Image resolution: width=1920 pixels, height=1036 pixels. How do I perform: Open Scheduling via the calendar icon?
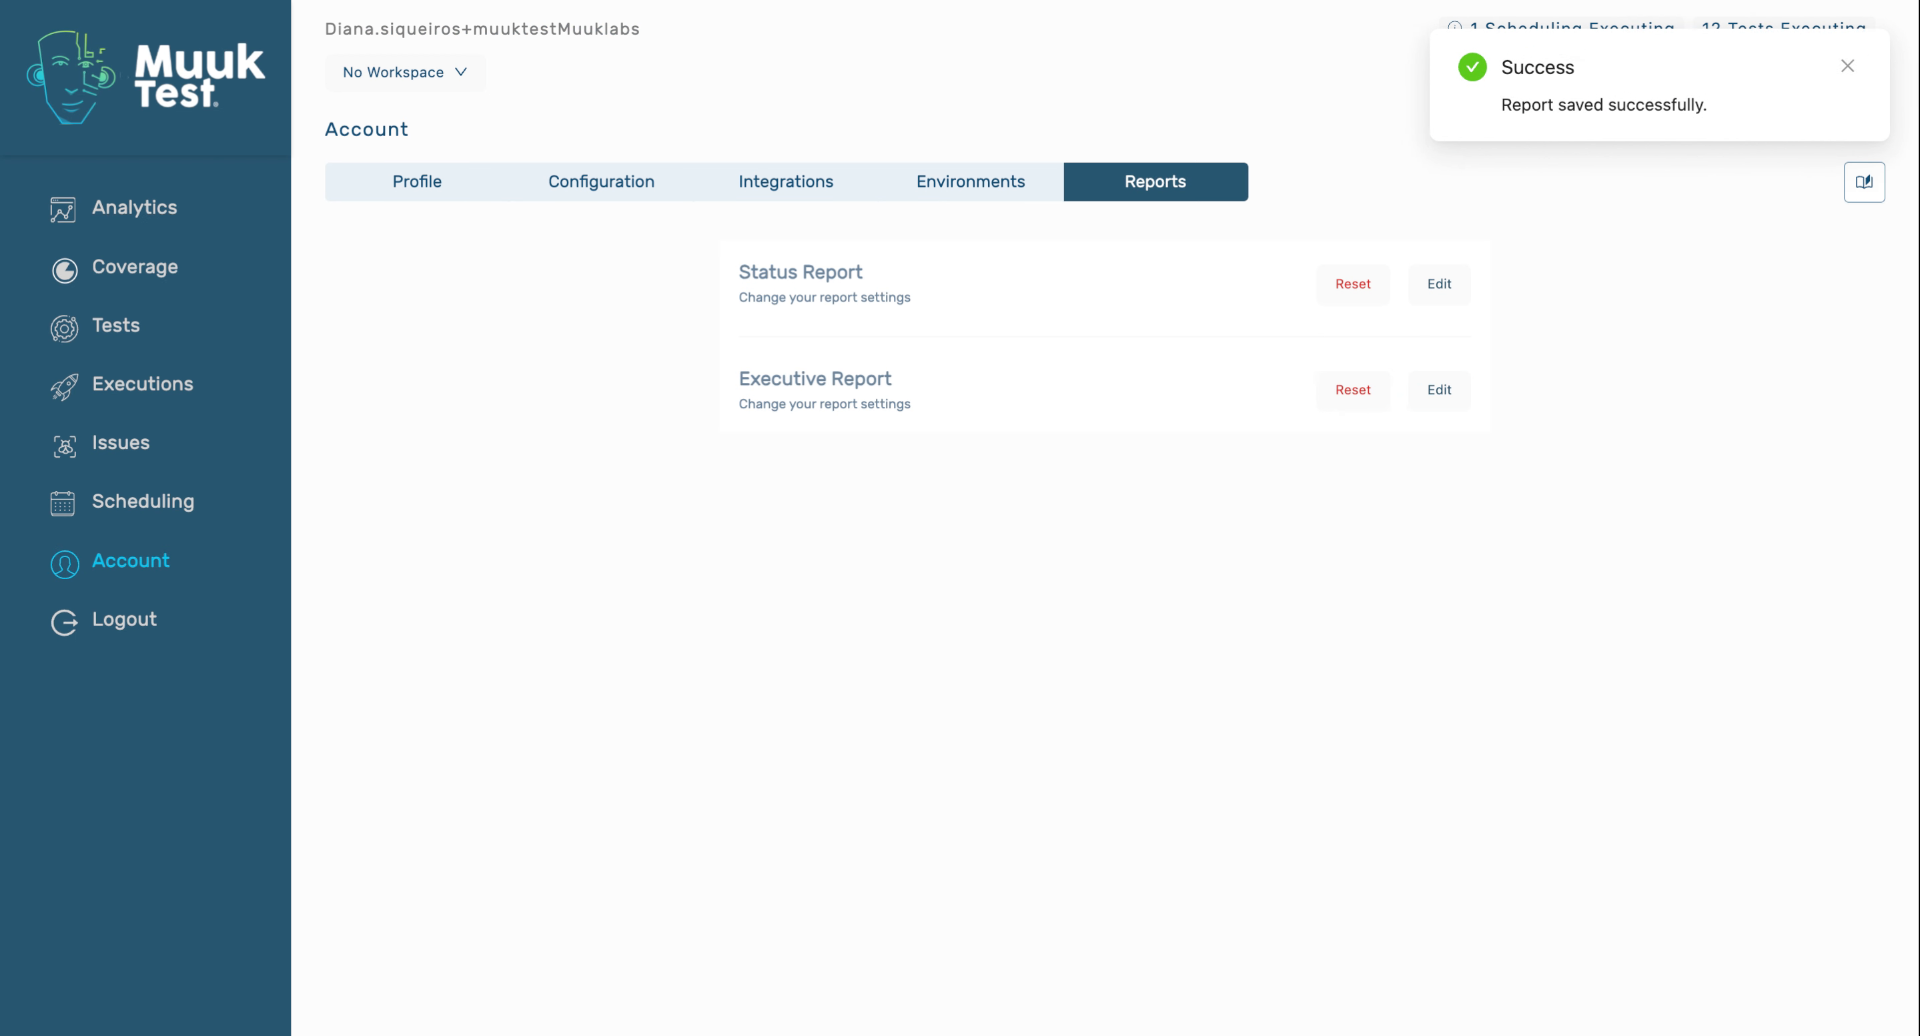(63, 504)
